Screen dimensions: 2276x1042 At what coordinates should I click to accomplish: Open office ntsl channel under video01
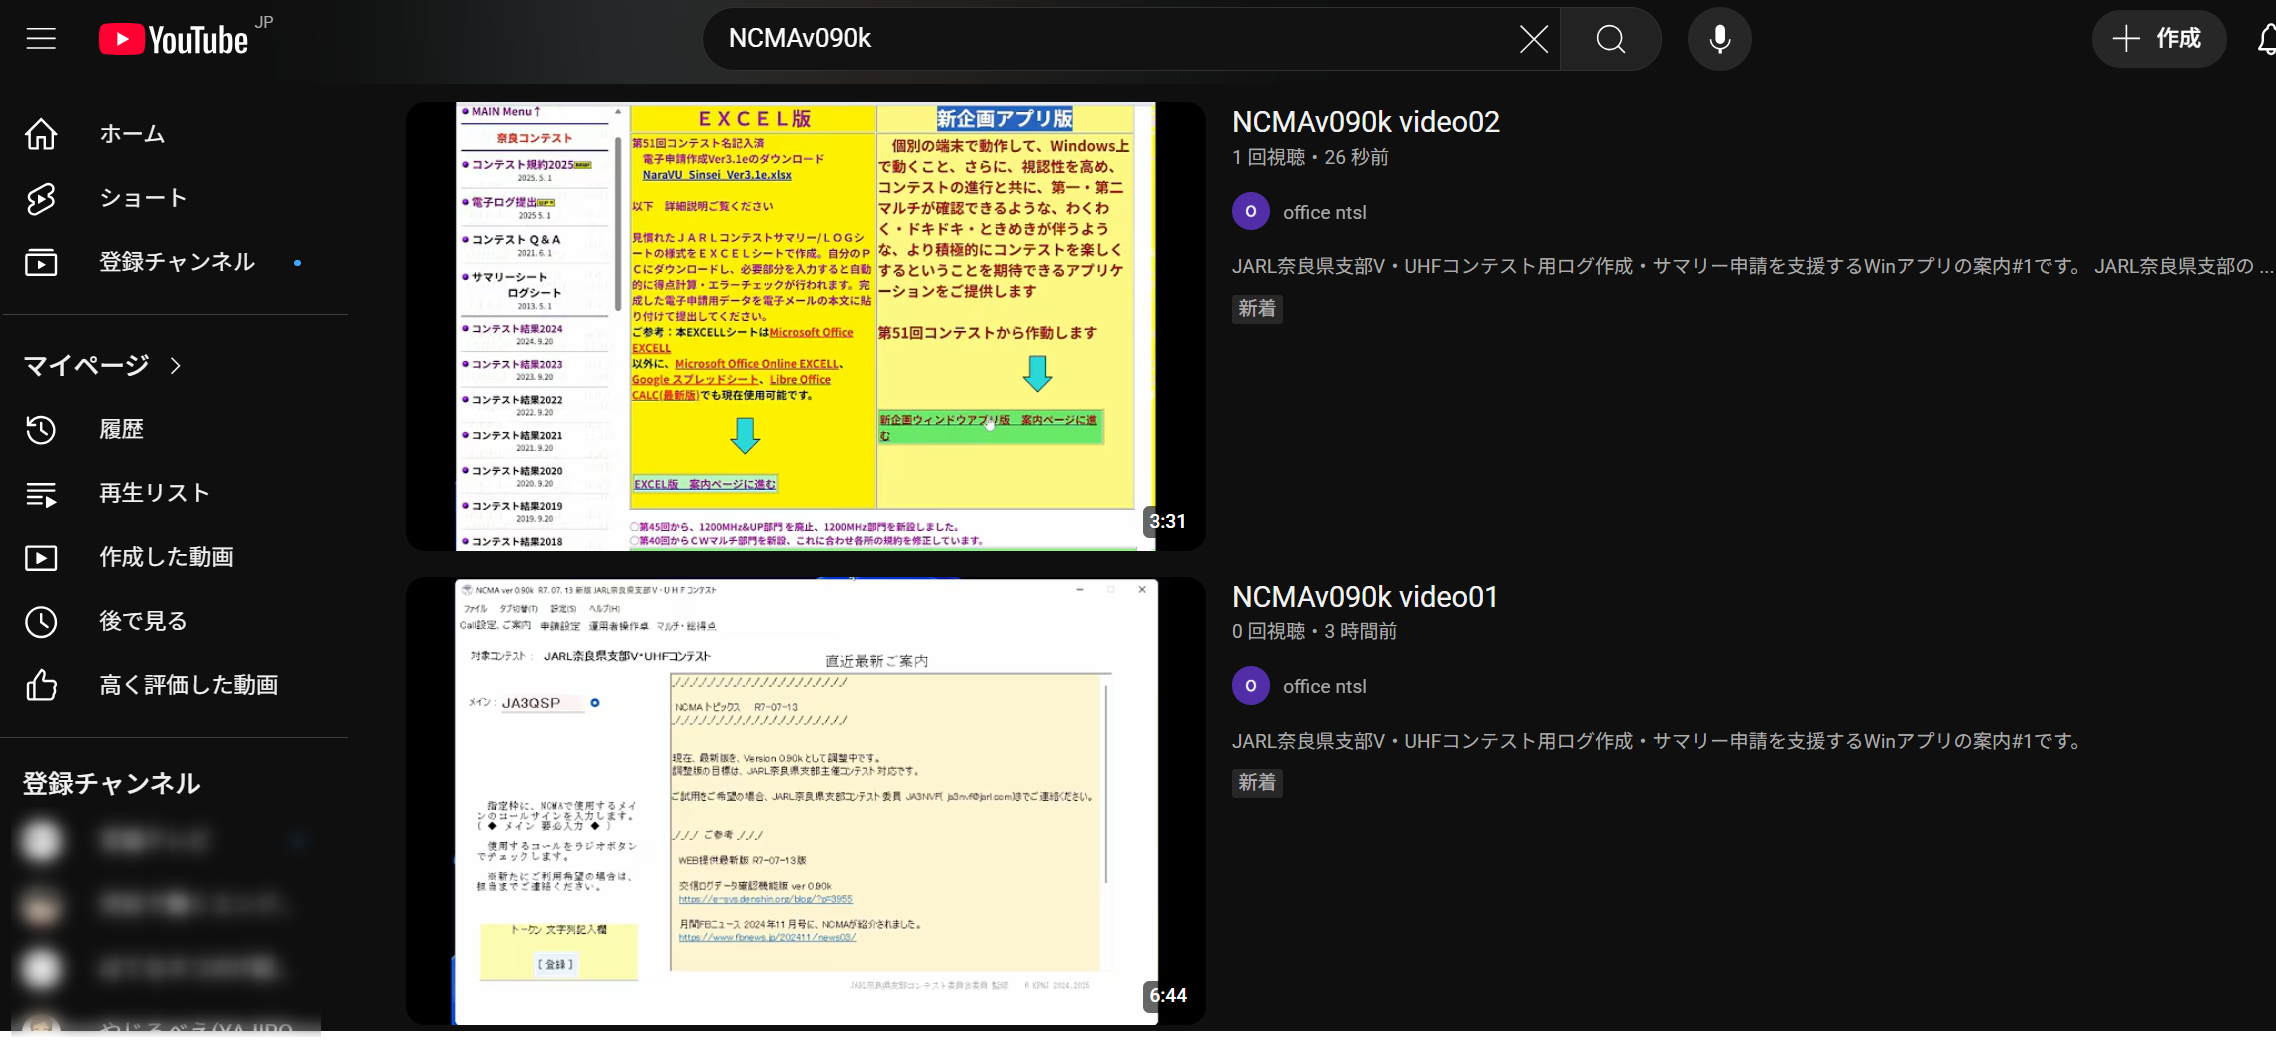pos(1324,687)
